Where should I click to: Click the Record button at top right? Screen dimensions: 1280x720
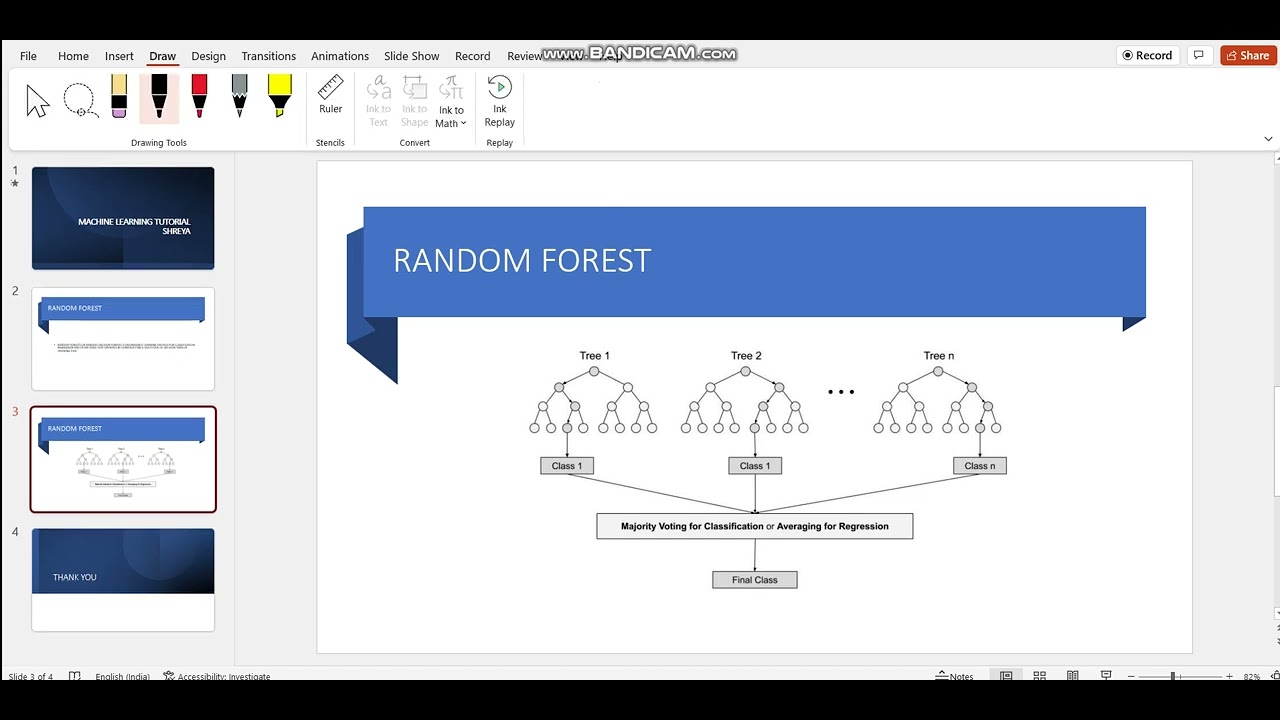[1147, 55]
